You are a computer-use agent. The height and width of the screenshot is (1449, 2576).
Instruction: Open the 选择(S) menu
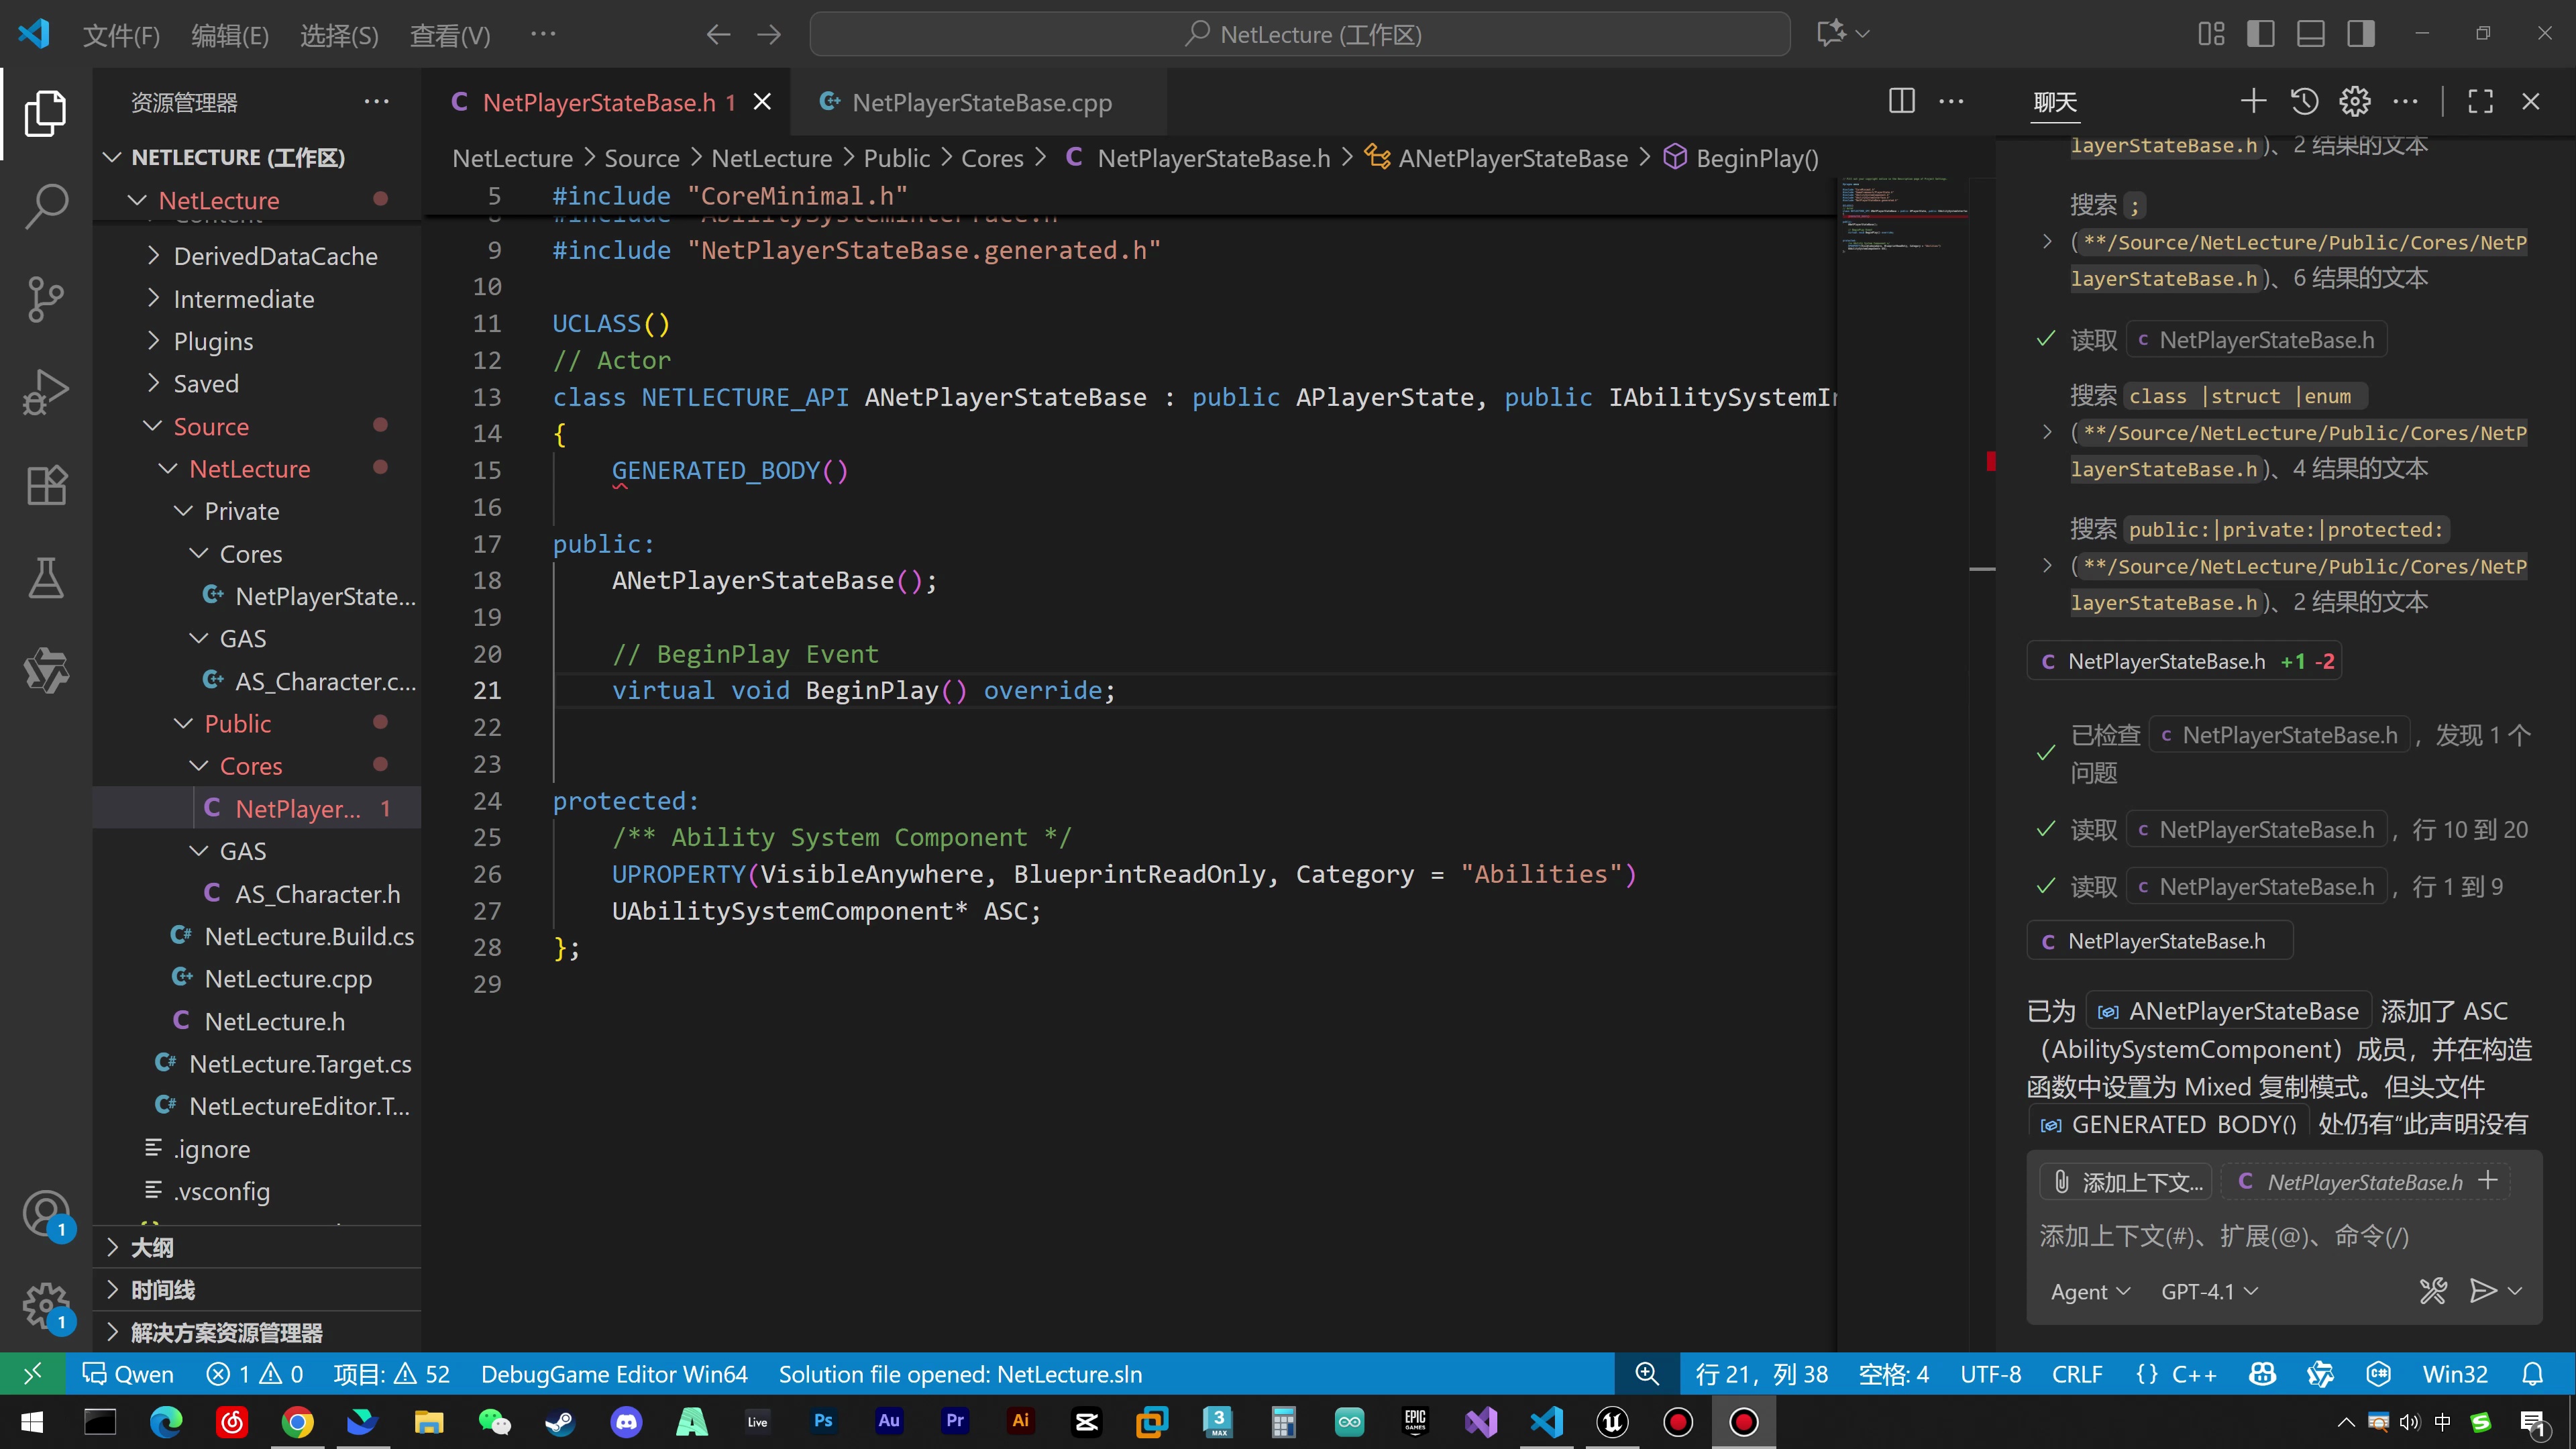(339, 35)
